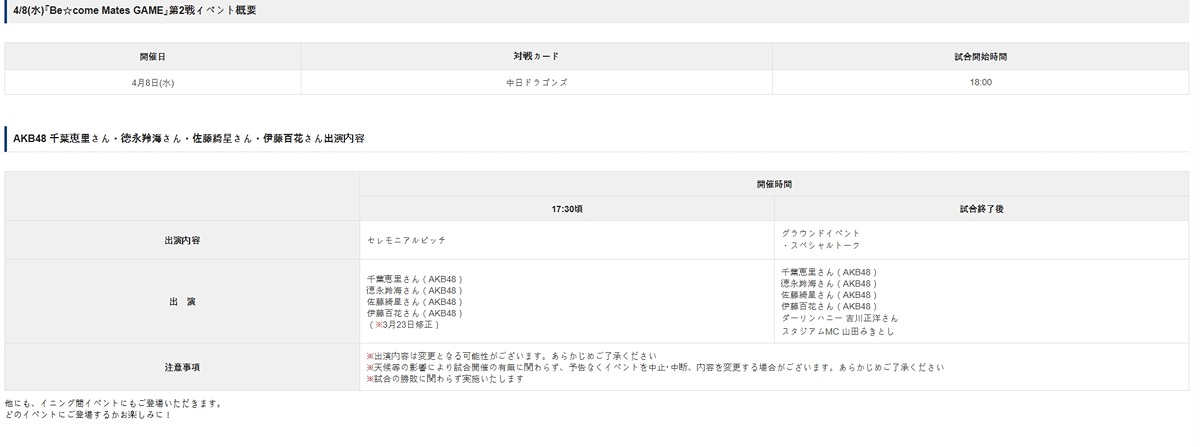The image size is (1200, 447).
Task: Select the セレモニアルピッチ text
Action: [407, 241]
